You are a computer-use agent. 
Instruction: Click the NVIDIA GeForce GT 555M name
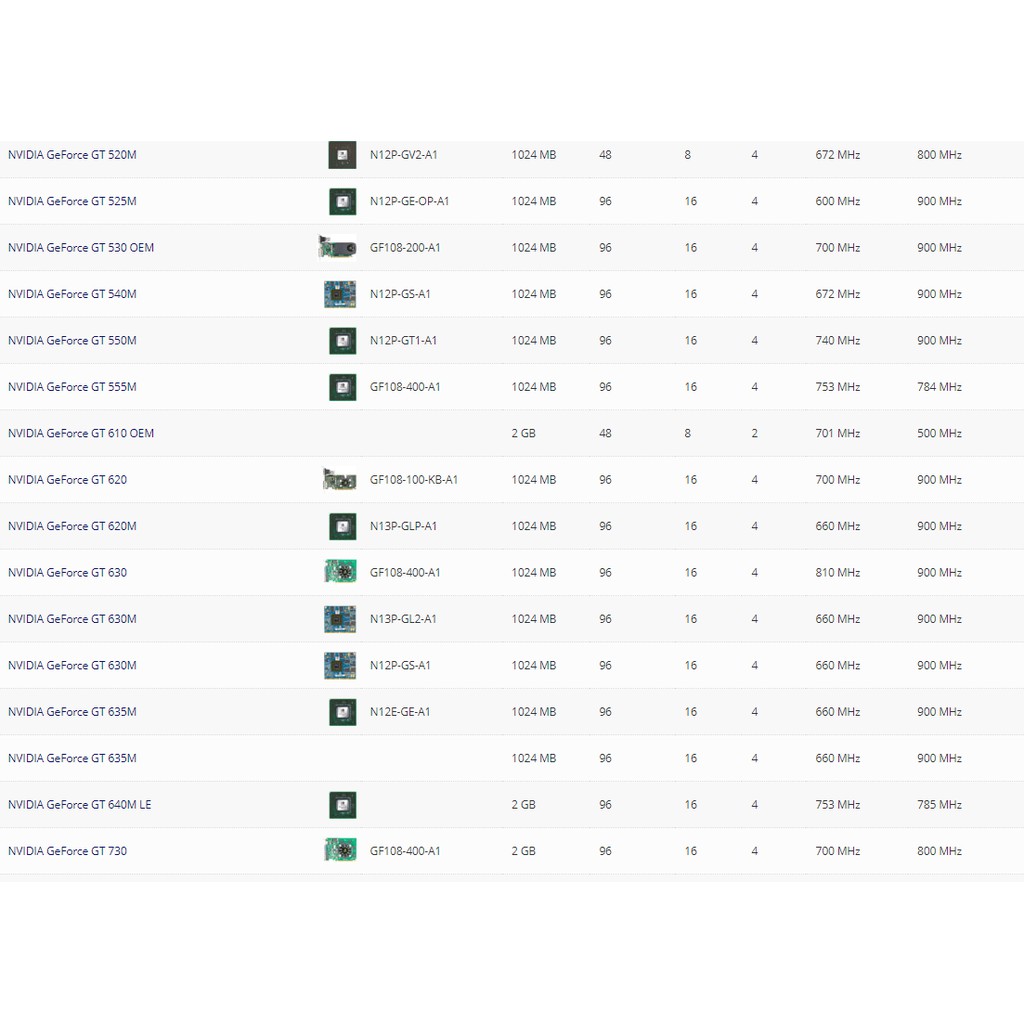pyautogui.click(x=72, y=387)
